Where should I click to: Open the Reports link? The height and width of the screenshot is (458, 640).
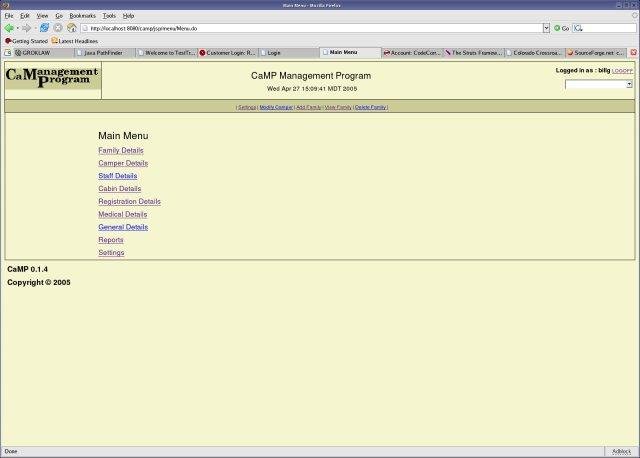coord(111,240)
